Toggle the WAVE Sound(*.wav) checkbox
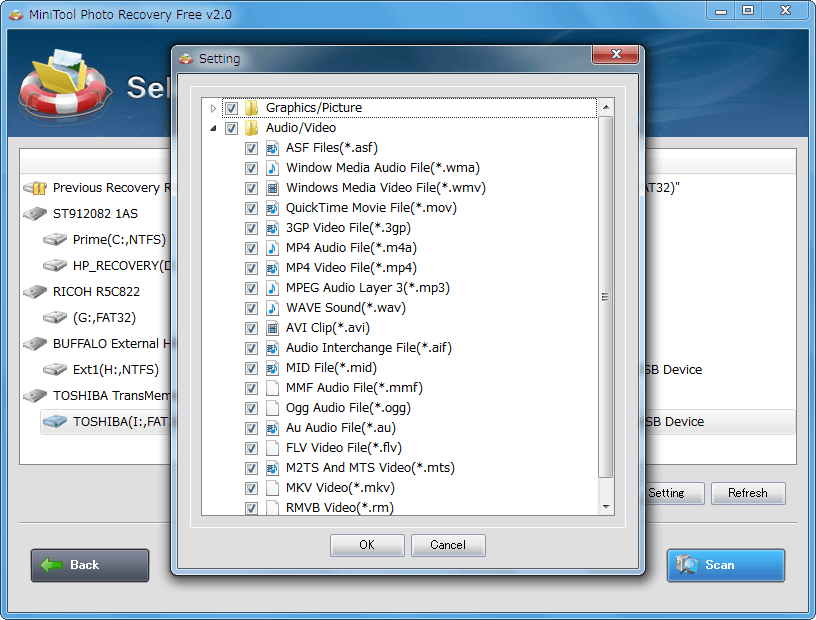This screenshot has width=816, height=620. [251, 308]
